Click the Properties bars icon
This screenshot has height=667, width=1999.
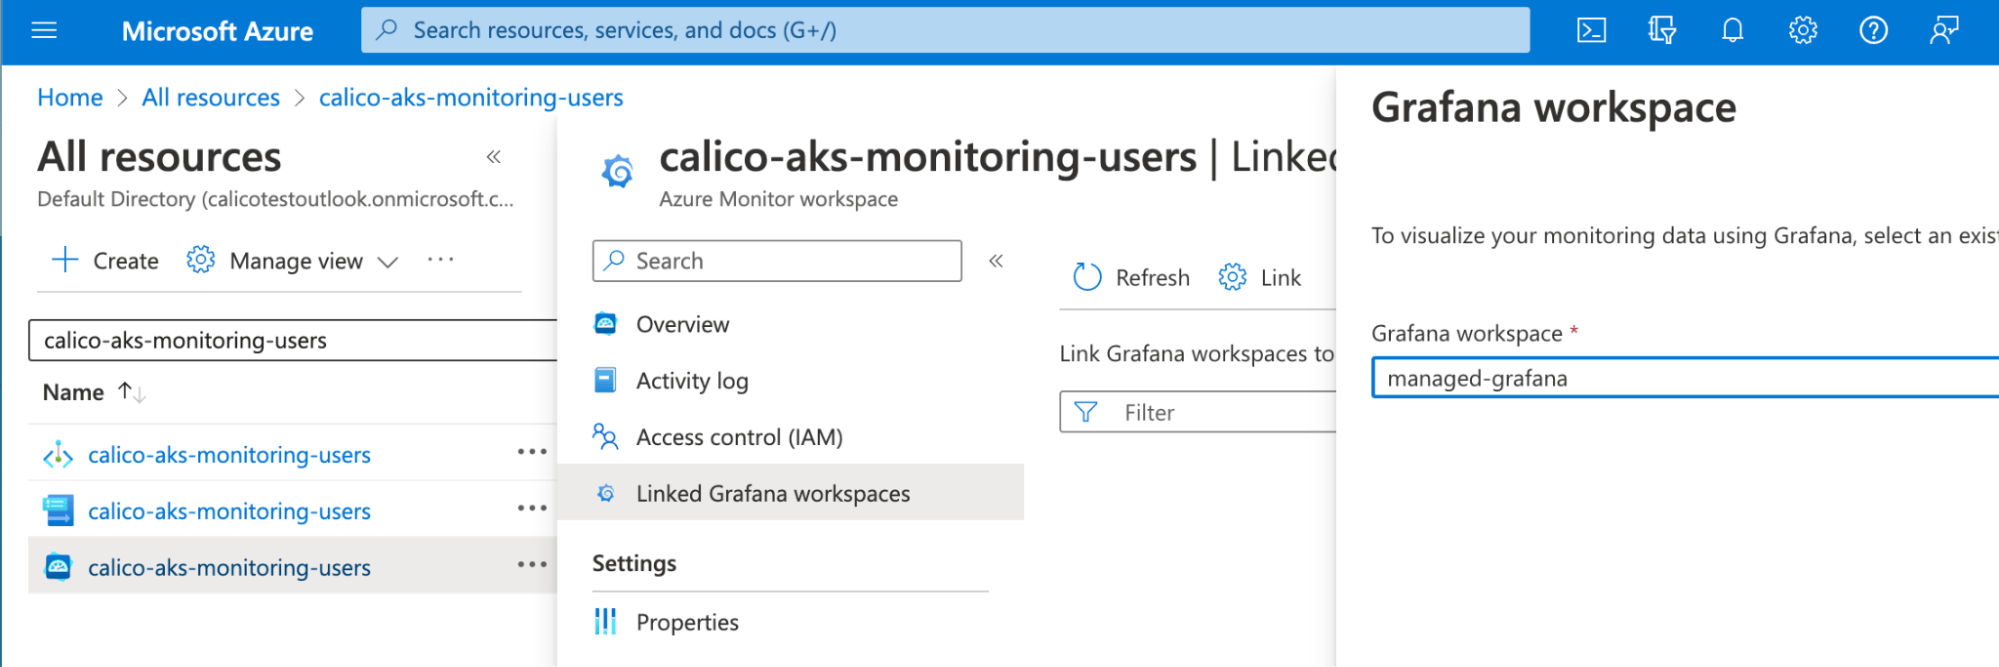pyautogui.click(x=605, y=621)
